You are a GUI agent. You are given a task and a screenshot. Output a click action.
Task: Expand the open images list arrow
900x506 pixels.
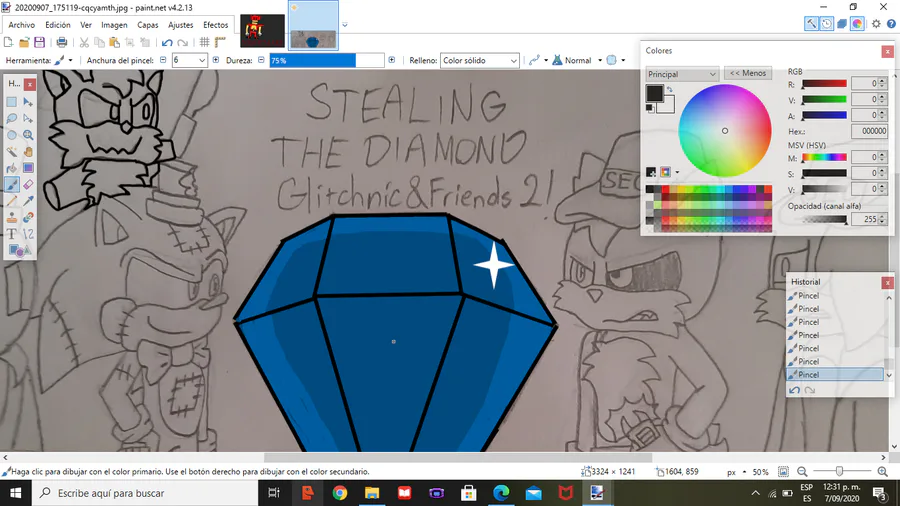[x=344, y=25]
